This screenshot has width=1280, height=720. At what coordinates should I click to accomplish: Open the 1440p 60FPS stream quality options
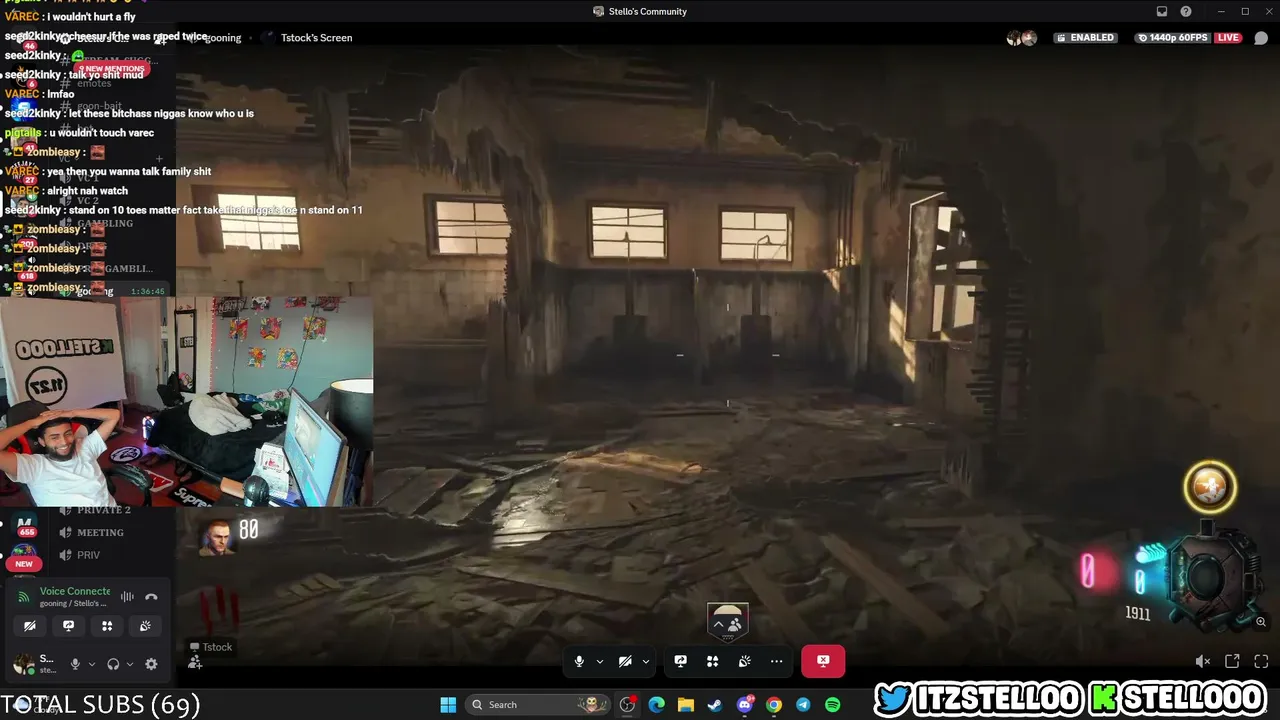click(1174, 38)
